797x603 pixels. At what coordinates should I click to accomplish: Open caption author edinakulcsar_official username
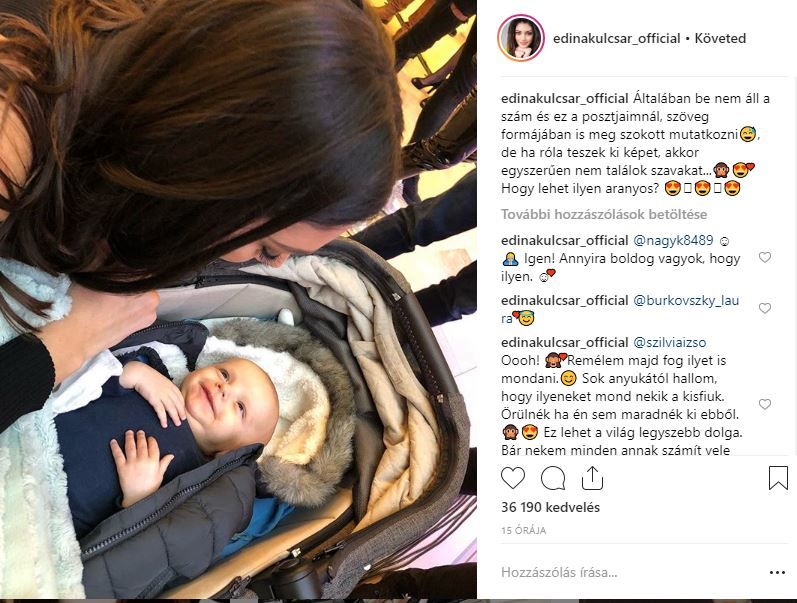coord(565,99)
